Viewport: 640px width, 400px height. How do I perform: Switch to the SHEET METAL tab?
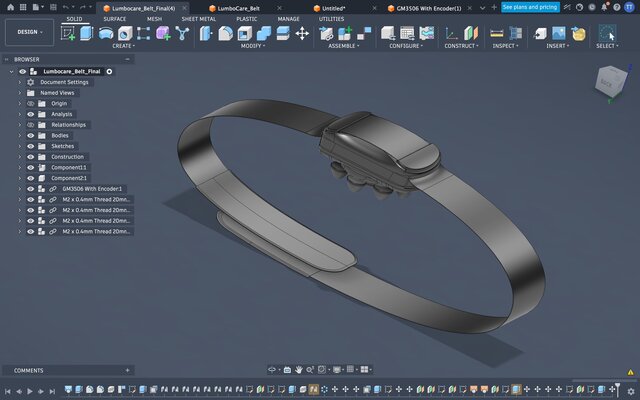(x=199, y=19)
